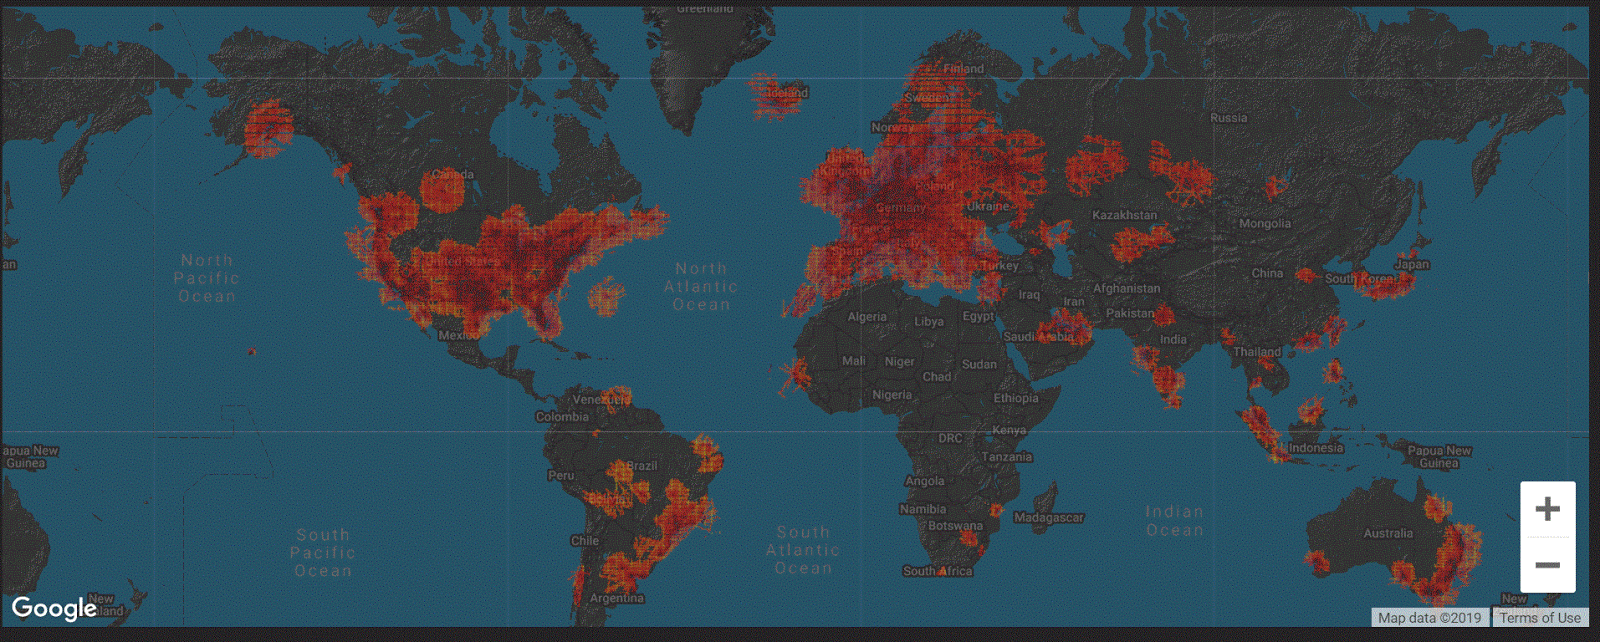This screenshot has width=1600, height=642.
Task: Click the Indian Ocean label
Action: (x=1174, y=521)
